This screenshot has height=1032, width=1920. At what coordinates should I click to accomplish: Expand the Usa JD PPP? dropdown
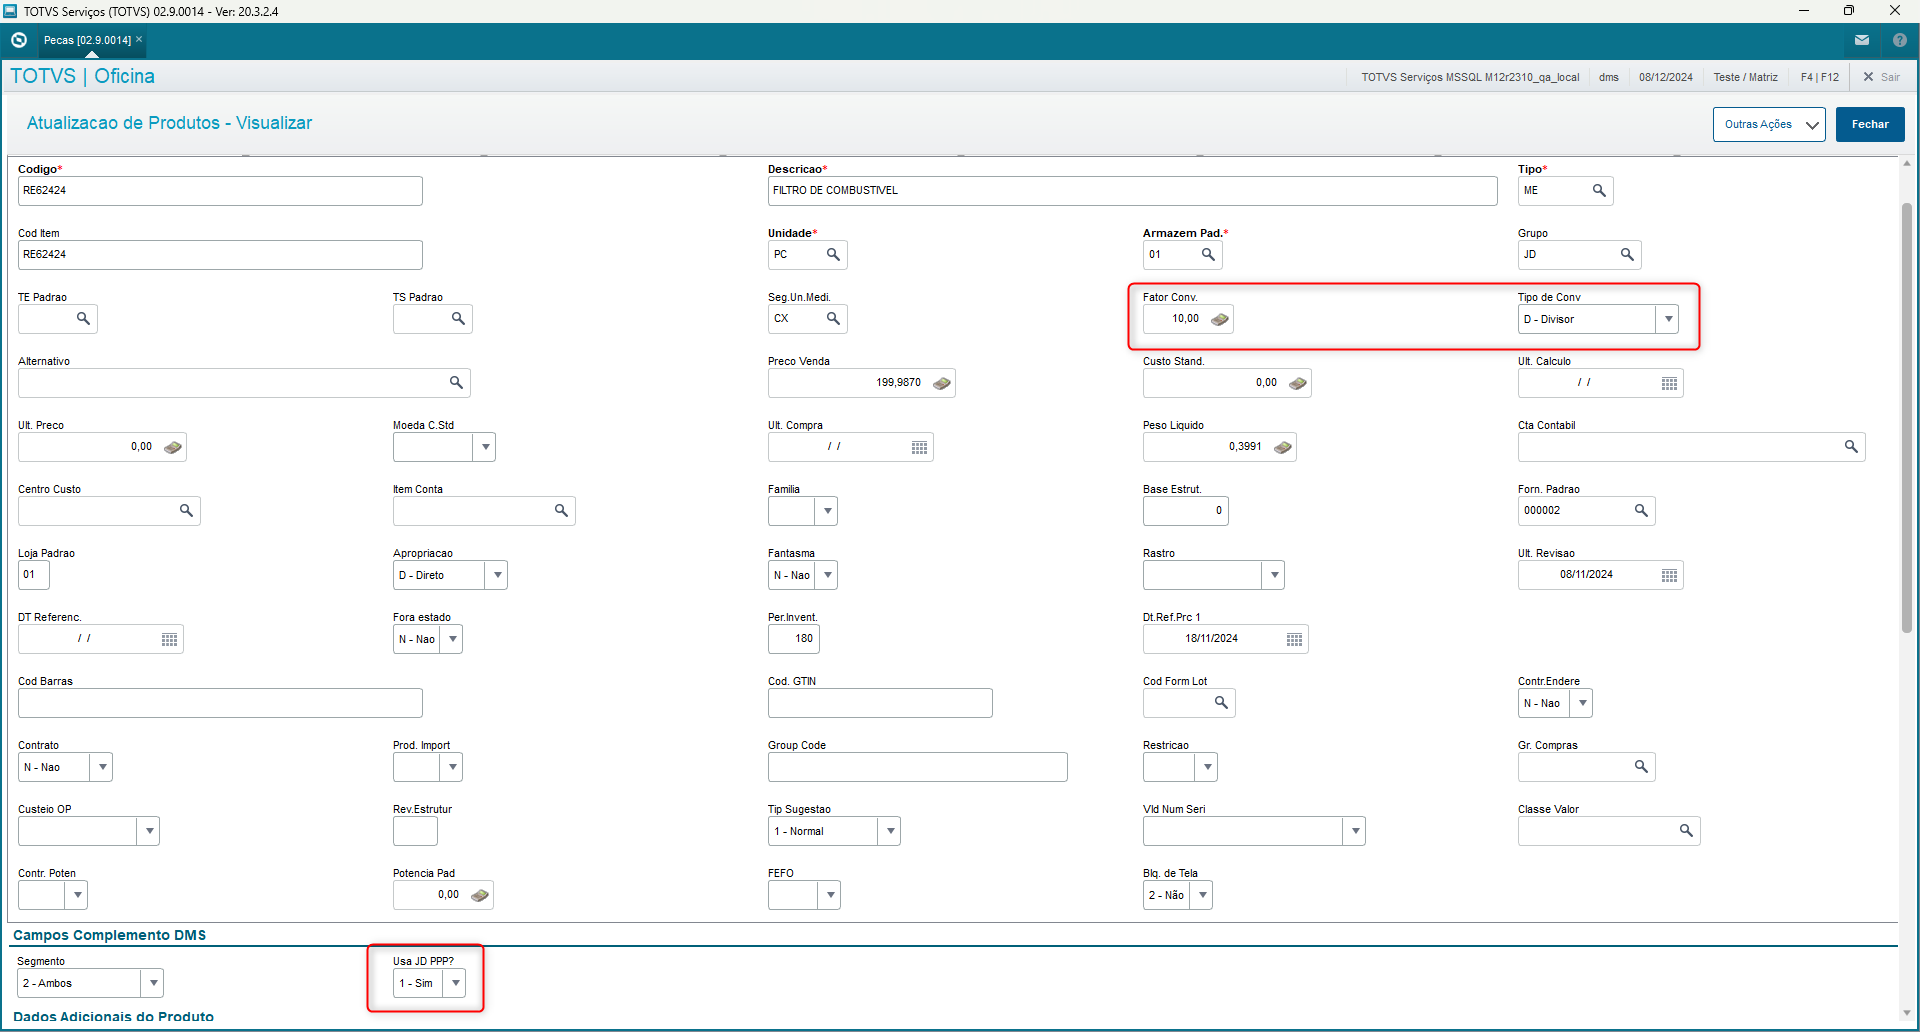pos(455,983)
